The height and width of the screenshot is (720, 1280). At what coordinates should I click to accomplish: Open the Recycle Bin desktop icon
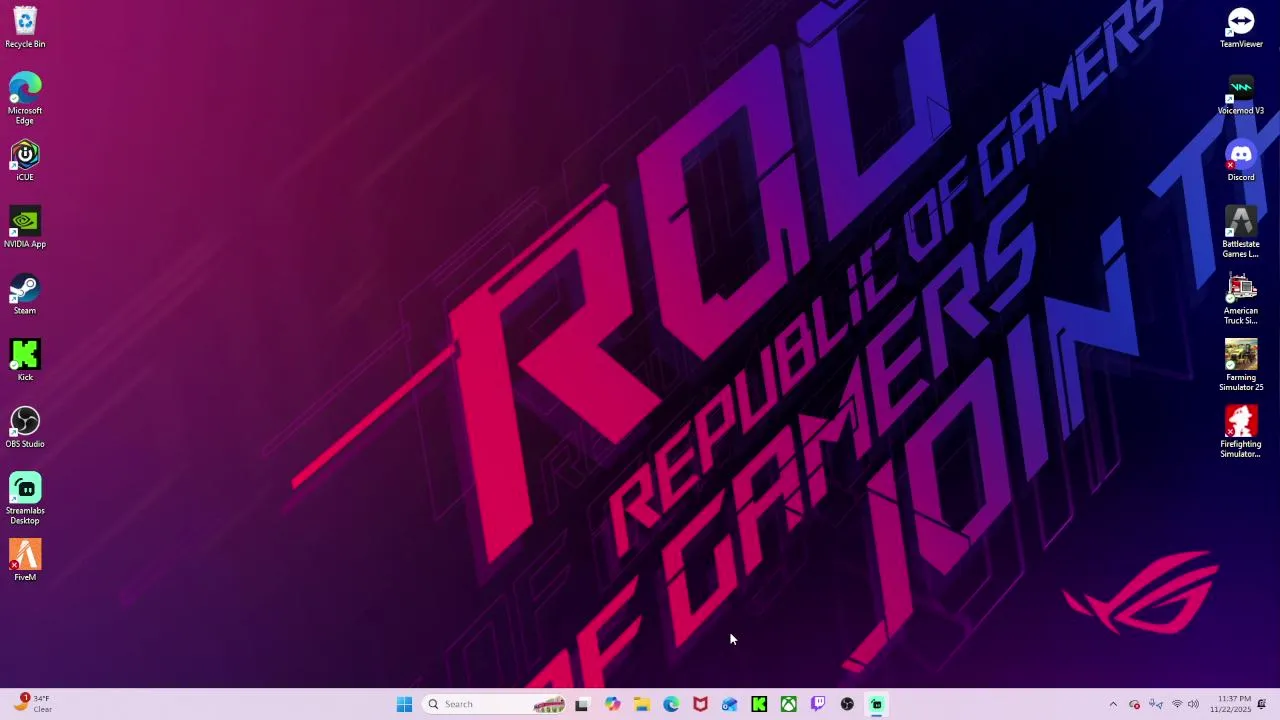25,27
